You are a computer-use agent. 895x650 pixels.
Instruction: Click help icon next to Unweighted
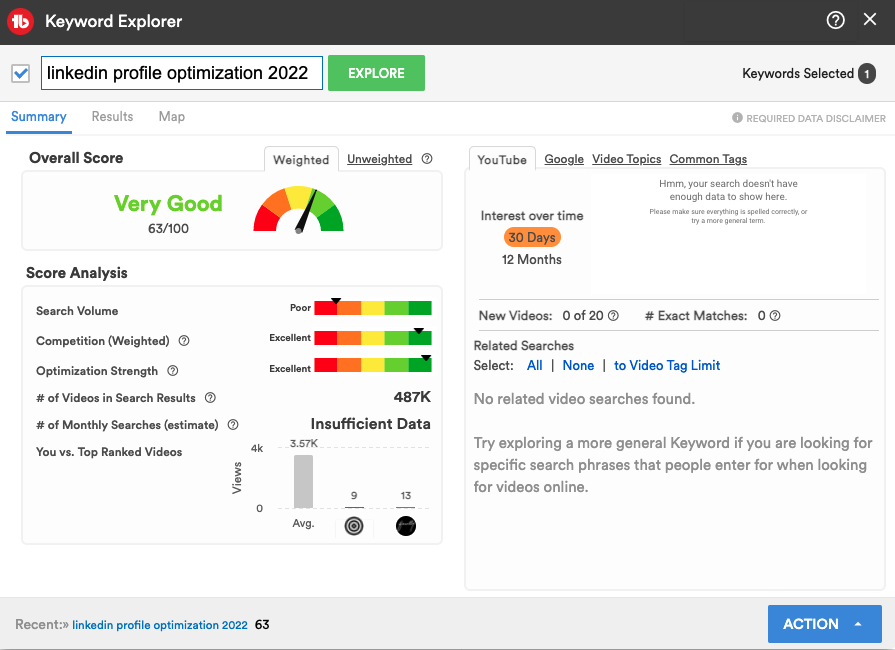click(x=427, y=159)
